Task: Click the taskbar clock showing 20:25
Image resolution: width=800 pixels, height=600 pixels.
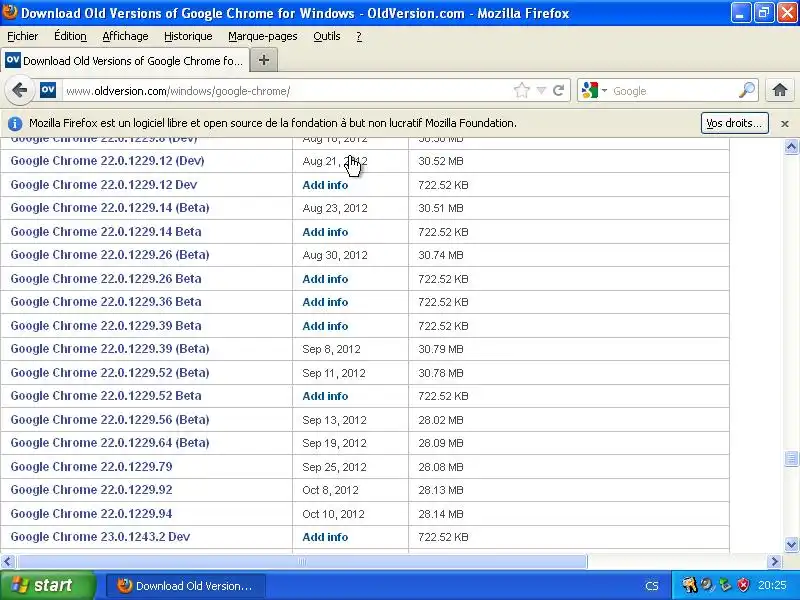Action: click(772, 585)
